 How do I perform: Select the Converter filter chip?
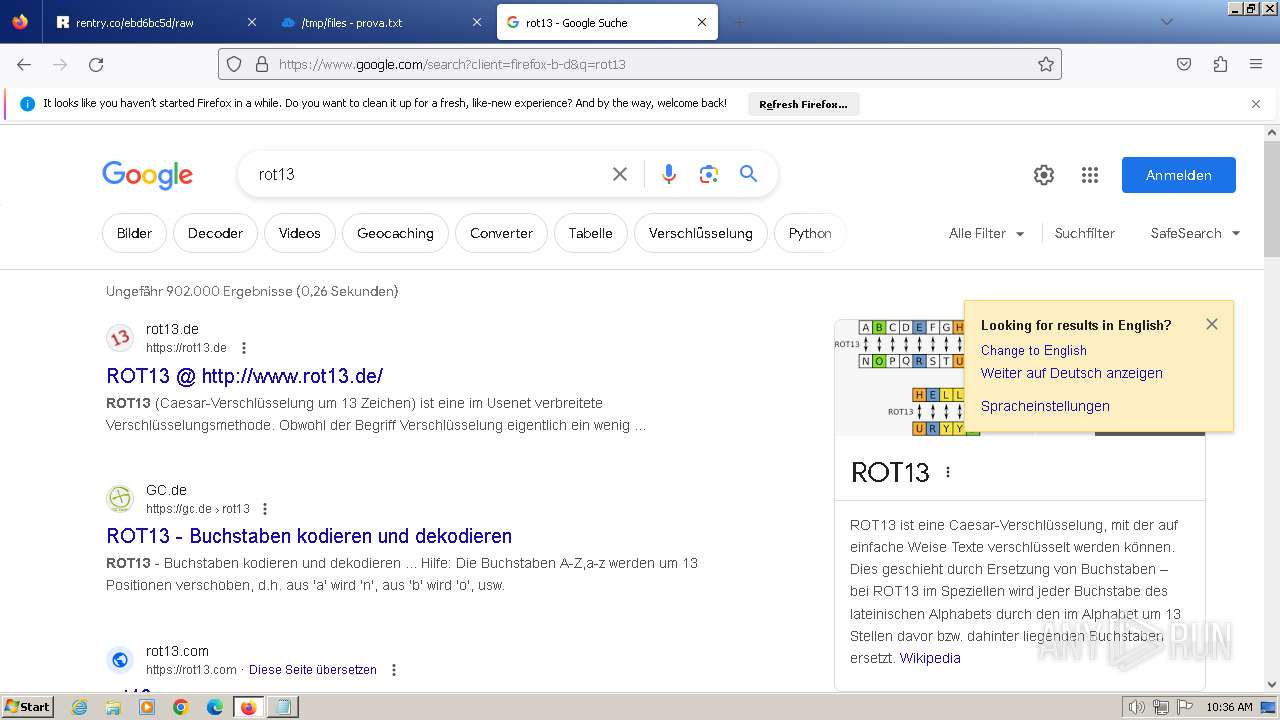click(501, 233)
